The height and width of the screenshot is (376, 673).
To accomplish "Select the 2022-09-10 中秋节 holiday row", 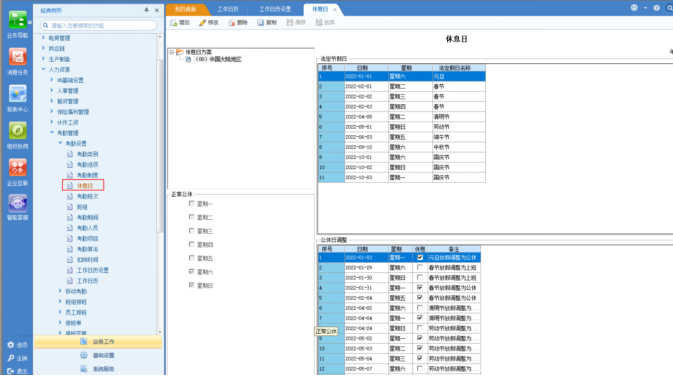I will tap(402, 147).
